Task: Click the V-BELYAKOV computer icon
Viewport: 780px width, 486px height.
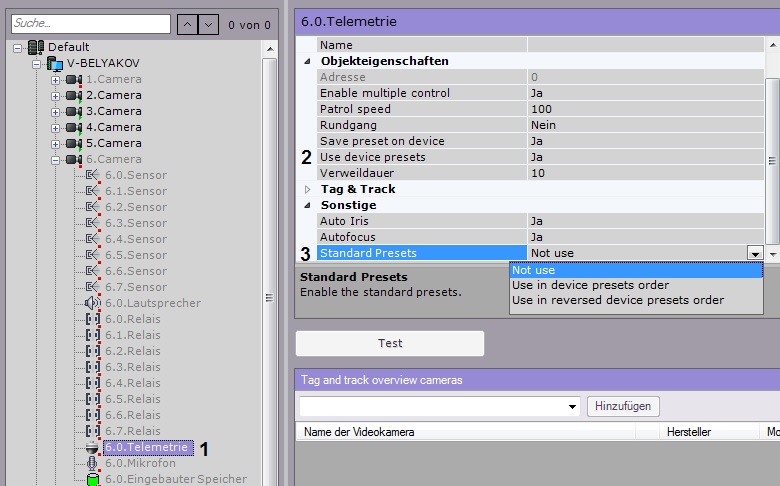Action: coord(55,63)
